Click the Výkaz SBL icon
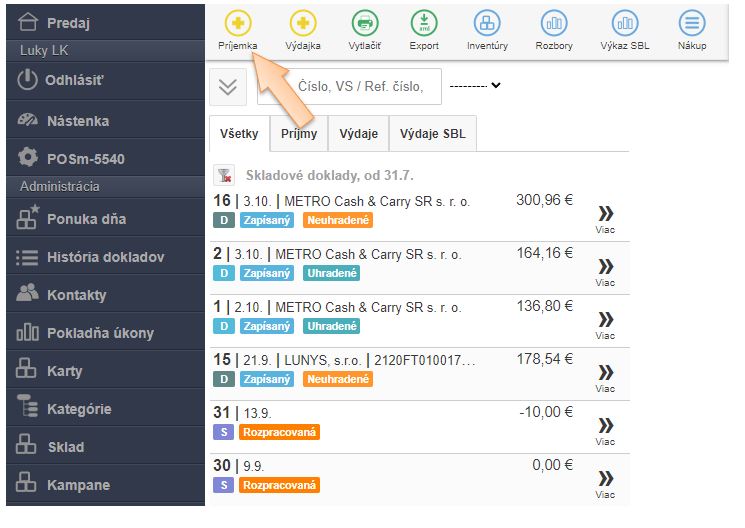The image size is (745, 528). (624, 23)
